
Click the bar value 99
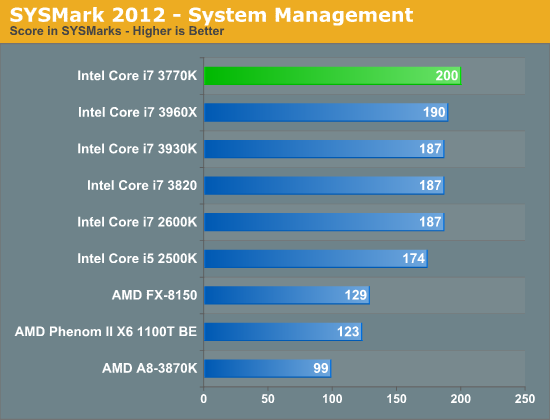click(x=321, y=368)
